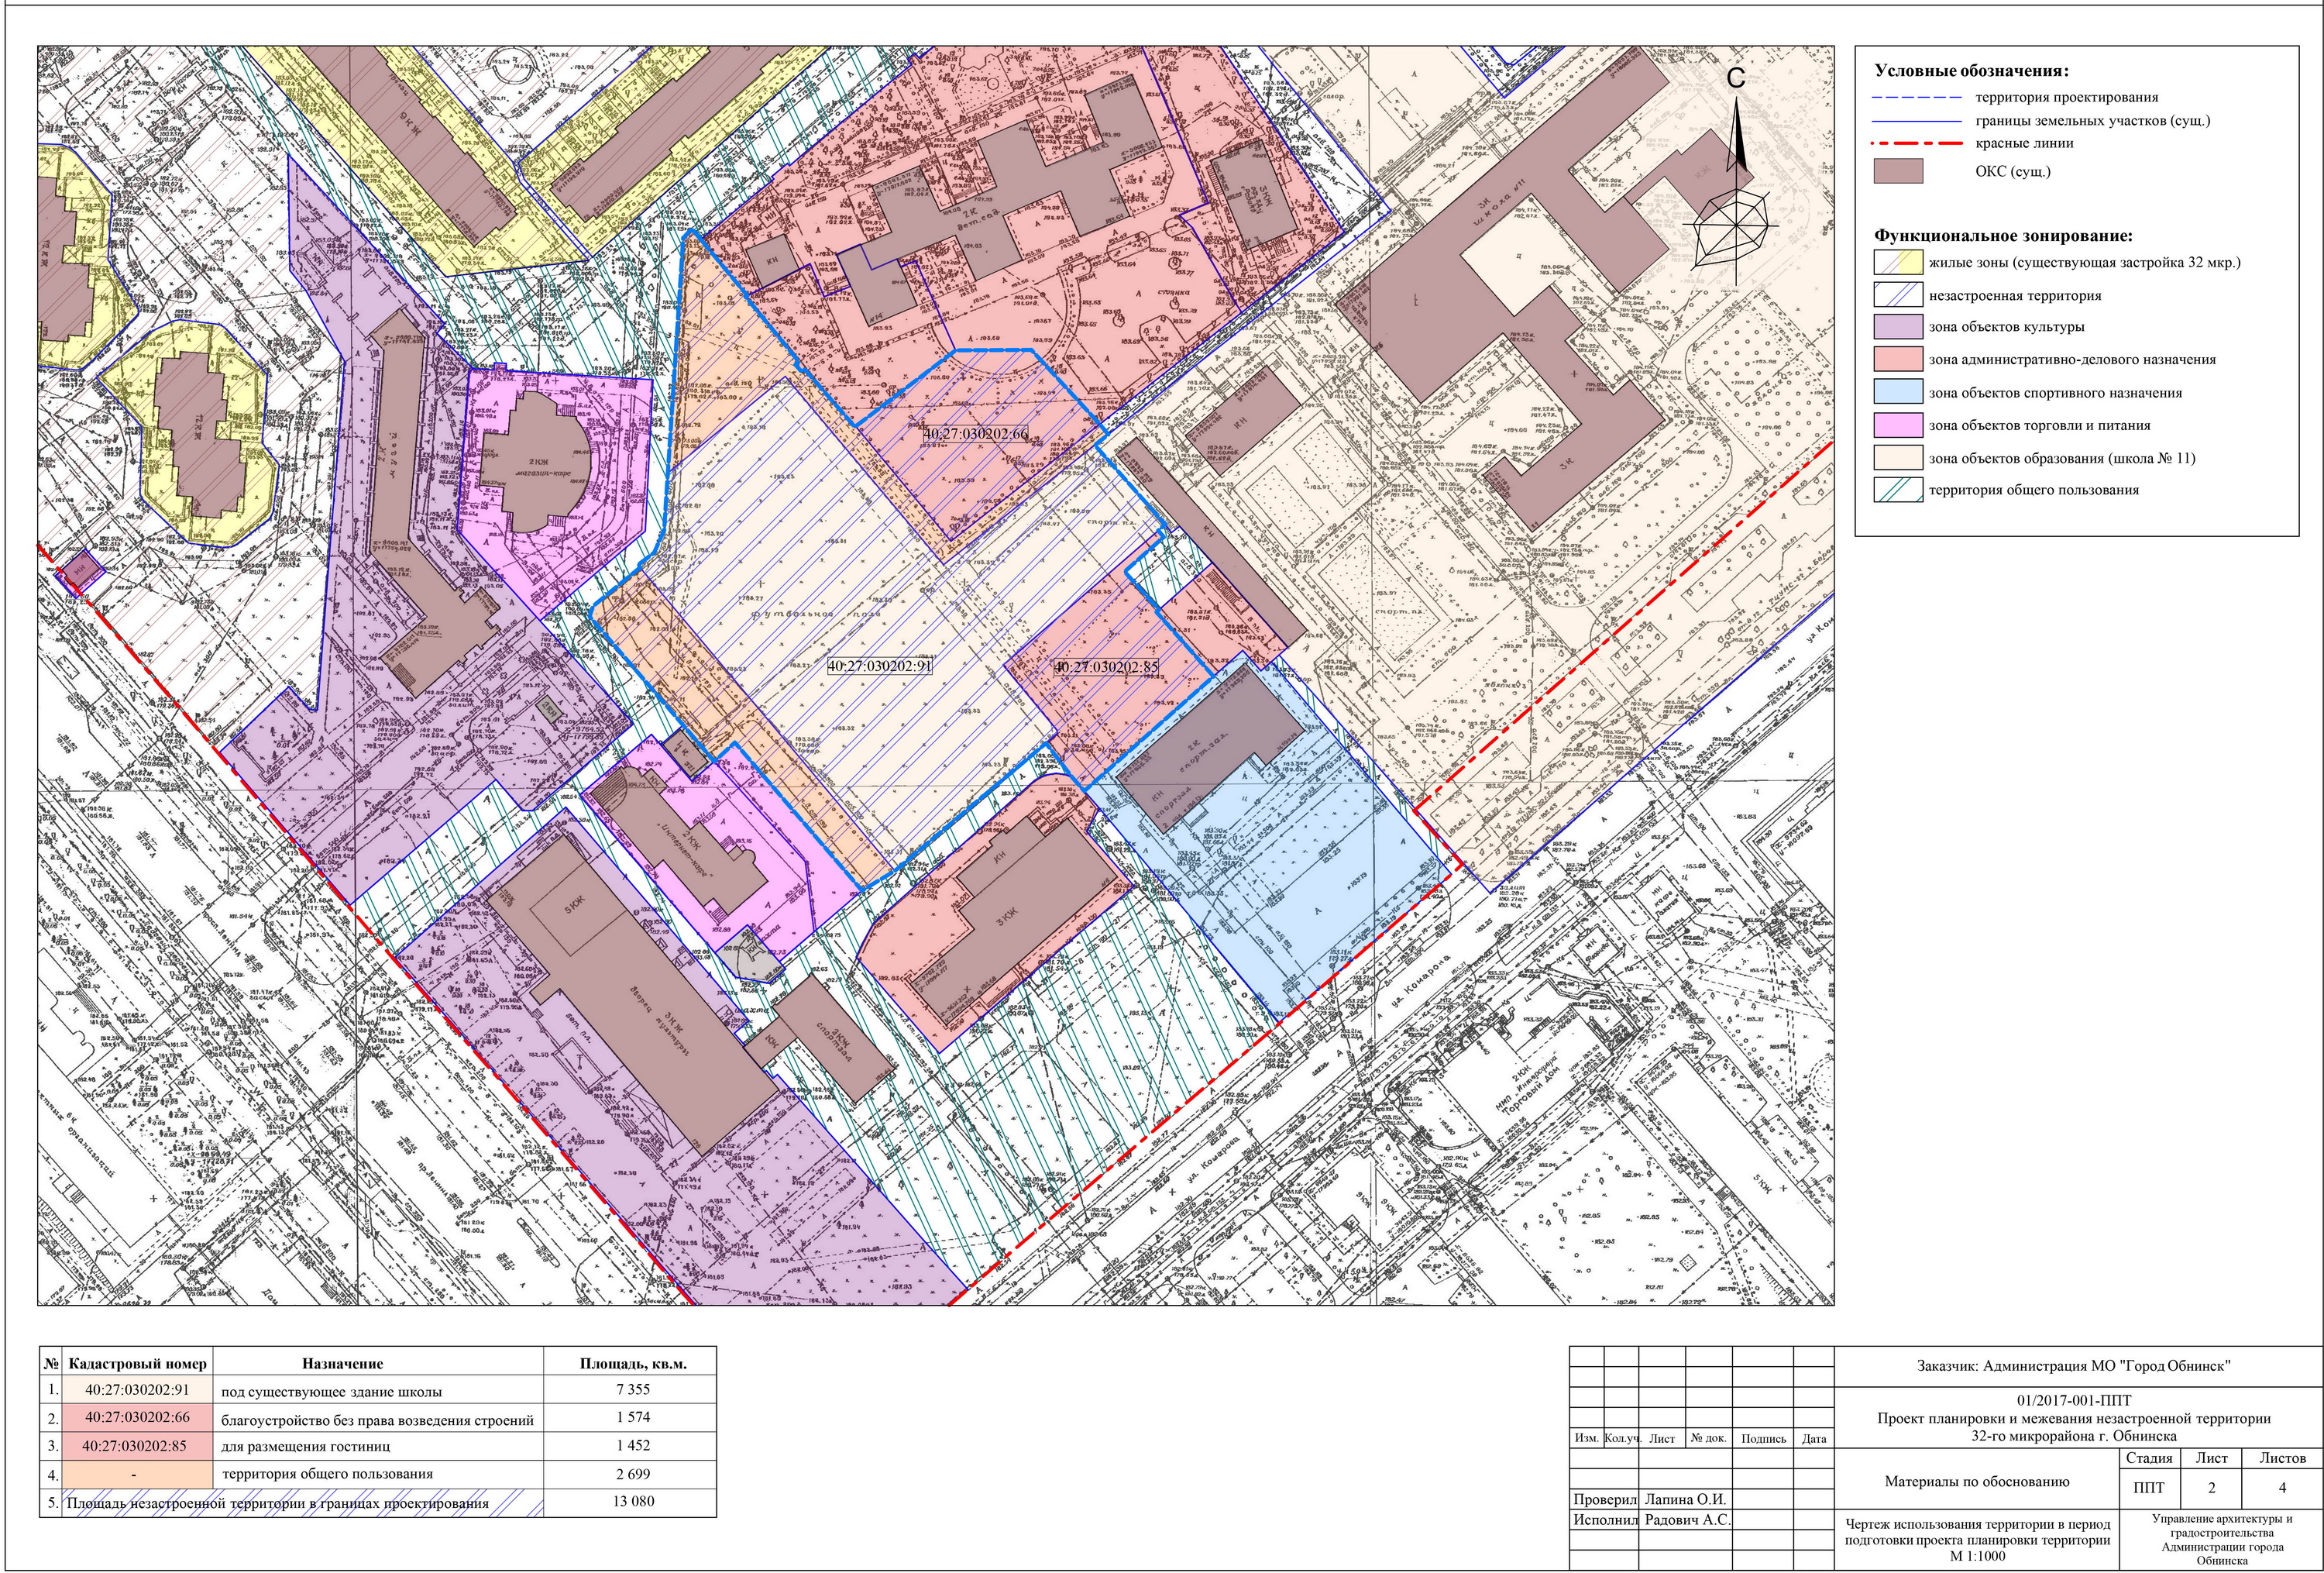
Task: Click the hatched незастроенная территория legend swatch
Action: [x=1898, y=296]
